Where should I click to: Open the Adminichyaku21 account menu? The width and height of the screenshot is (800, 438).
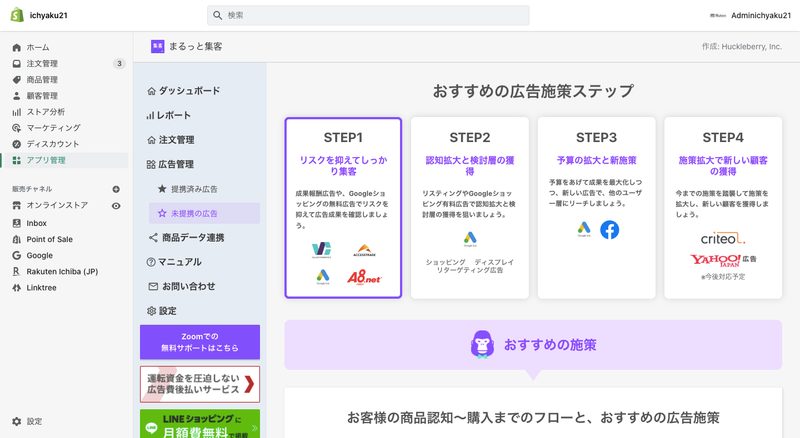[751, 15]
